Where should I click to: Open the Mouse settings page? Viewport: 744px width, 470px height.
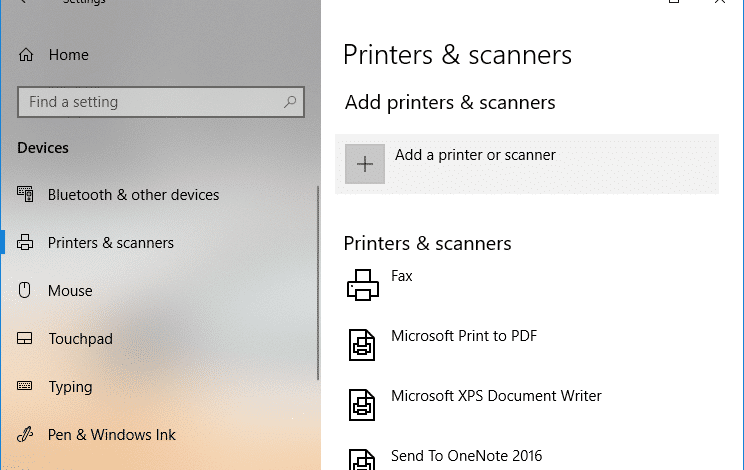[70, 290]
